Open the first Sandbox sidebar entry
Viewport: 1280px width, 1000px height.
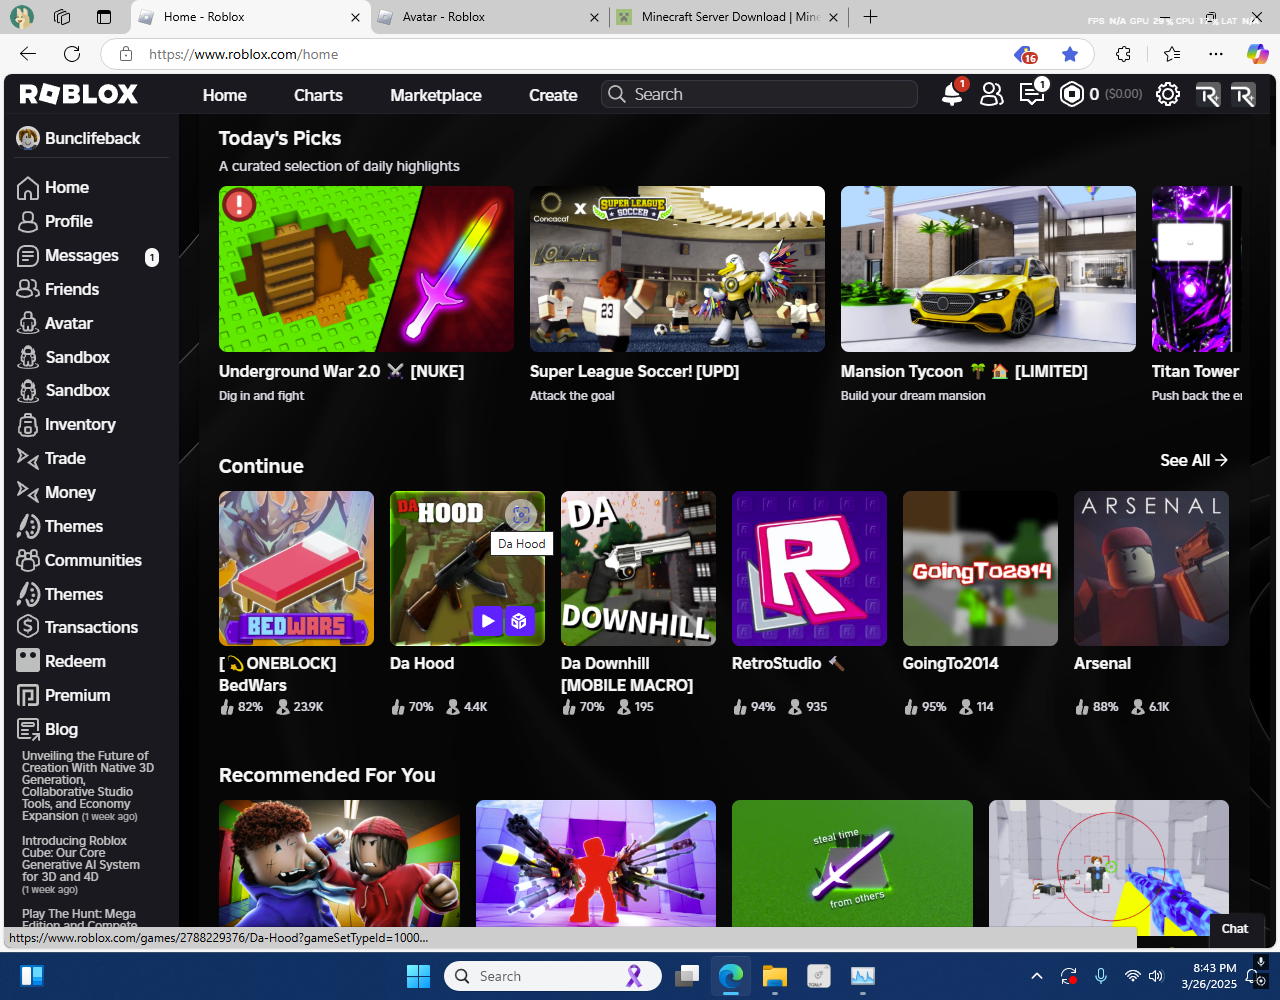click(x=63, y=357)
